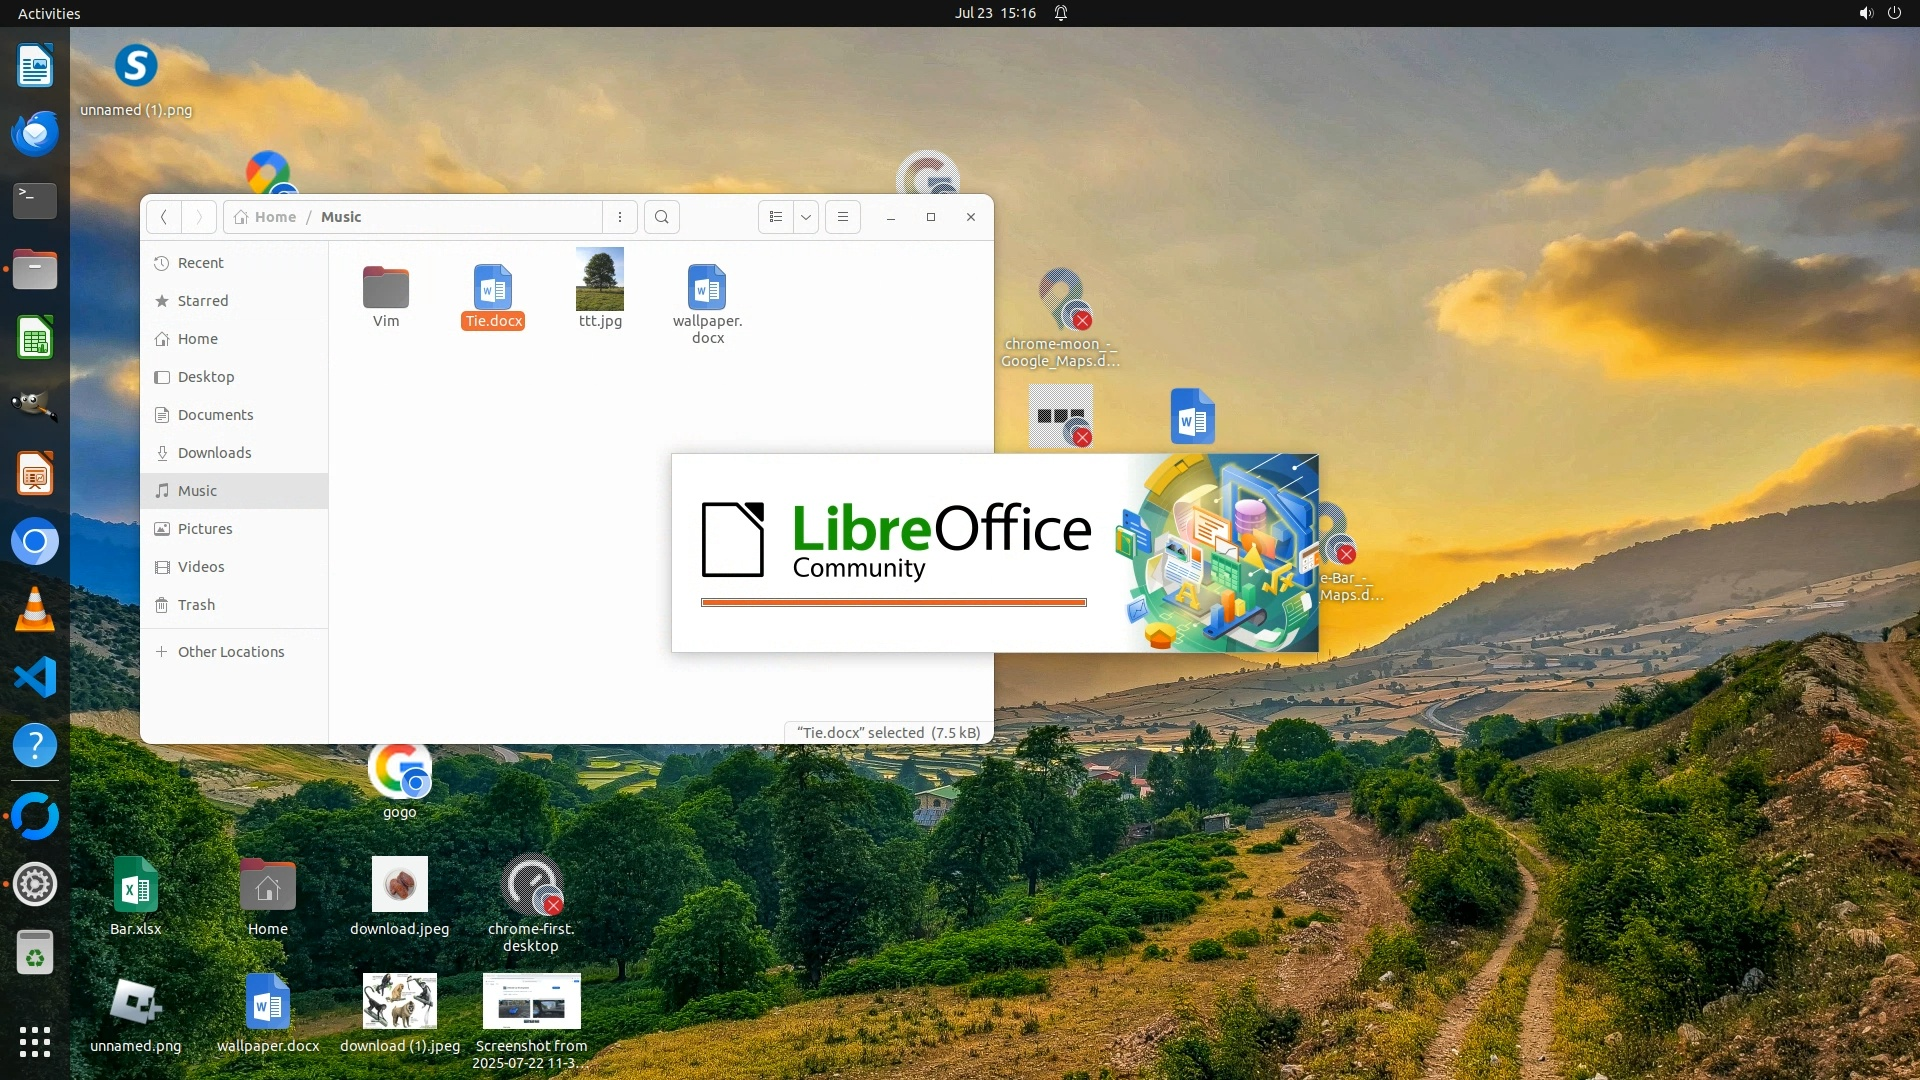Toggle list view in Files toolbar
The width and height of the screenshot is (1920, 1080).
point(776,217)
